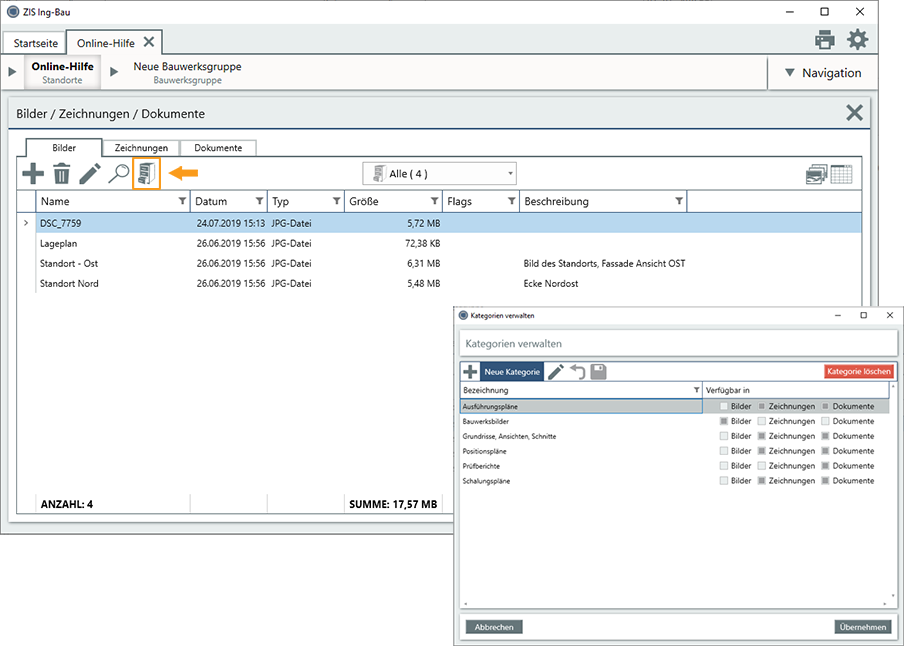
Task: Switch to thumbnail gallery view
Action: click(816, 174)
